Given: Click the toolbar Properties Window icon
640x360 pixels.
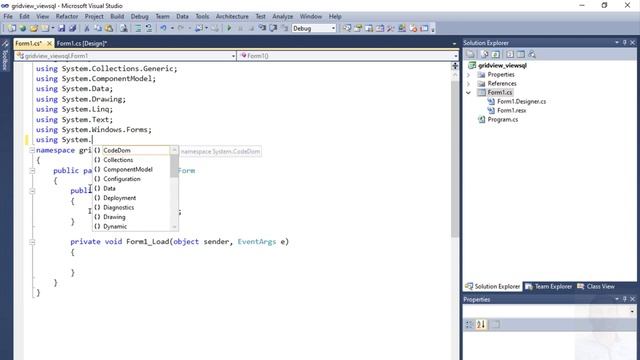Looking at the screenshot, I should 358,28.
